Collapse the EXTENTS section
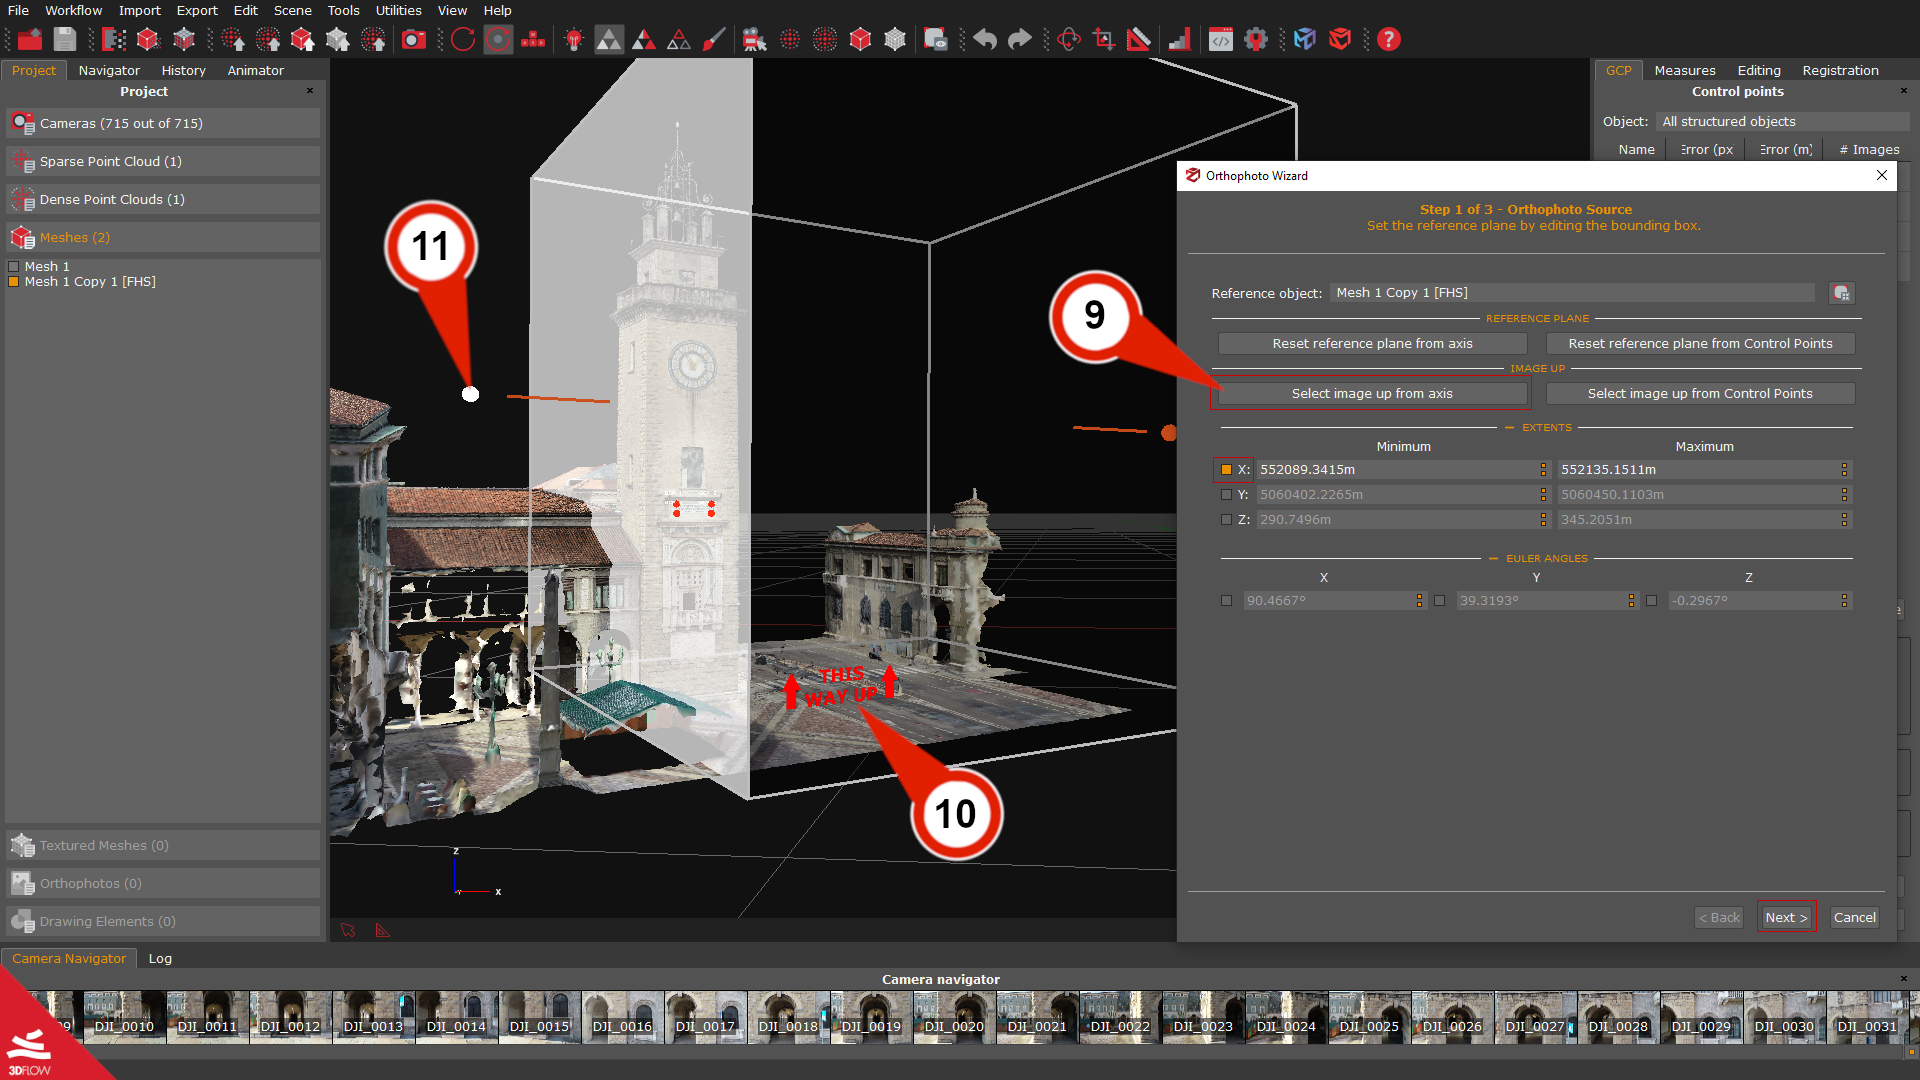The image size is (1920, 1080). (x=1509, y=427)
